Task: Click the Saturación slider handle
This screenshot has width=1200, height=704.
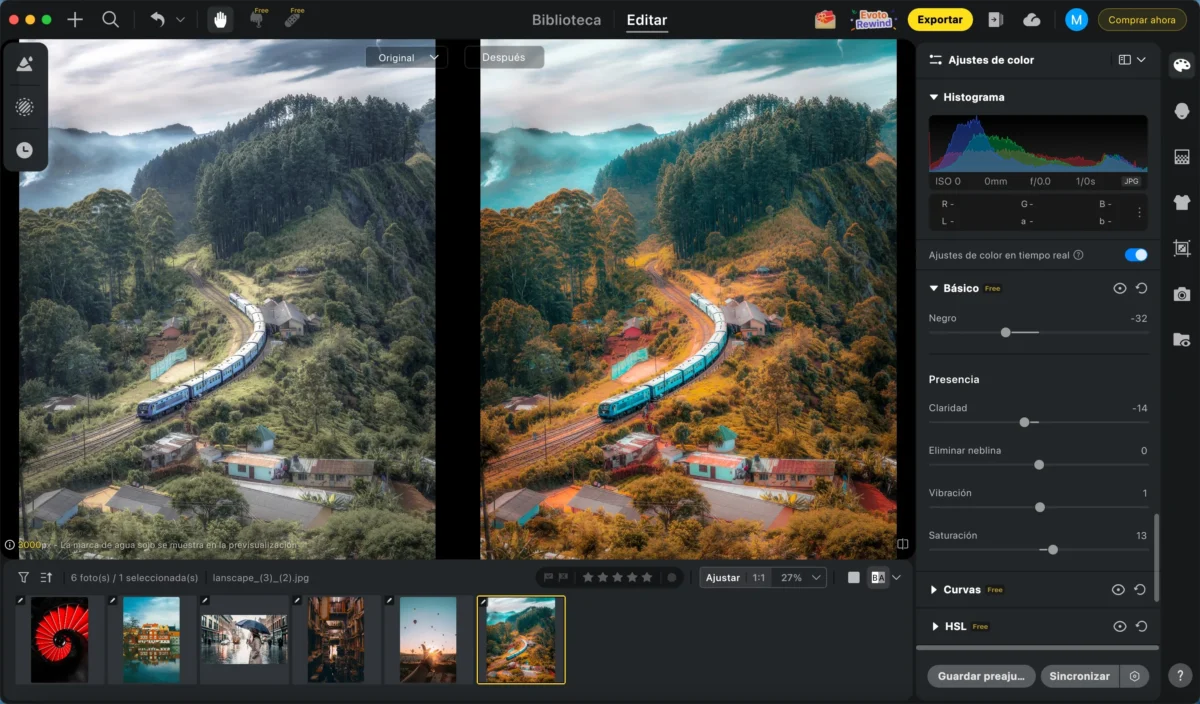Action: [x=1052, y=550]
